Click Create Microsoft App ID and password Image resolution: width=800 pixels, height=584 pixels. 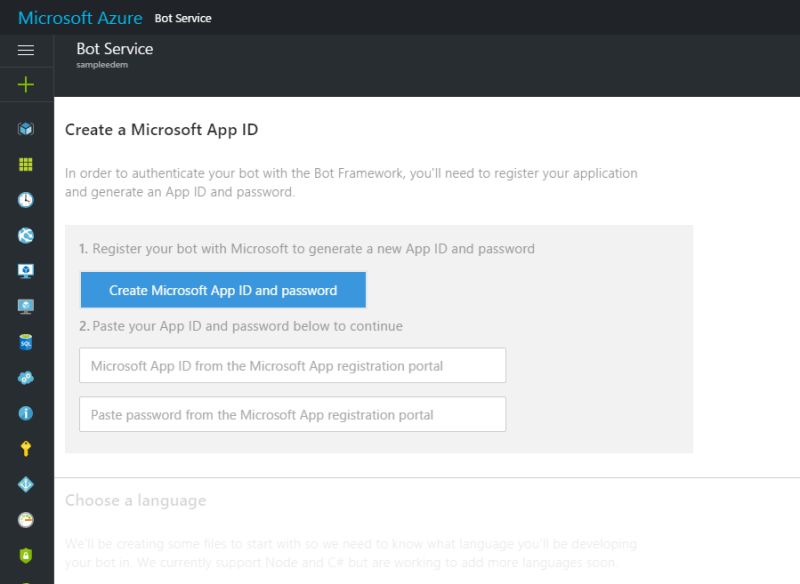pyautogui.click(x=222, y=290)
